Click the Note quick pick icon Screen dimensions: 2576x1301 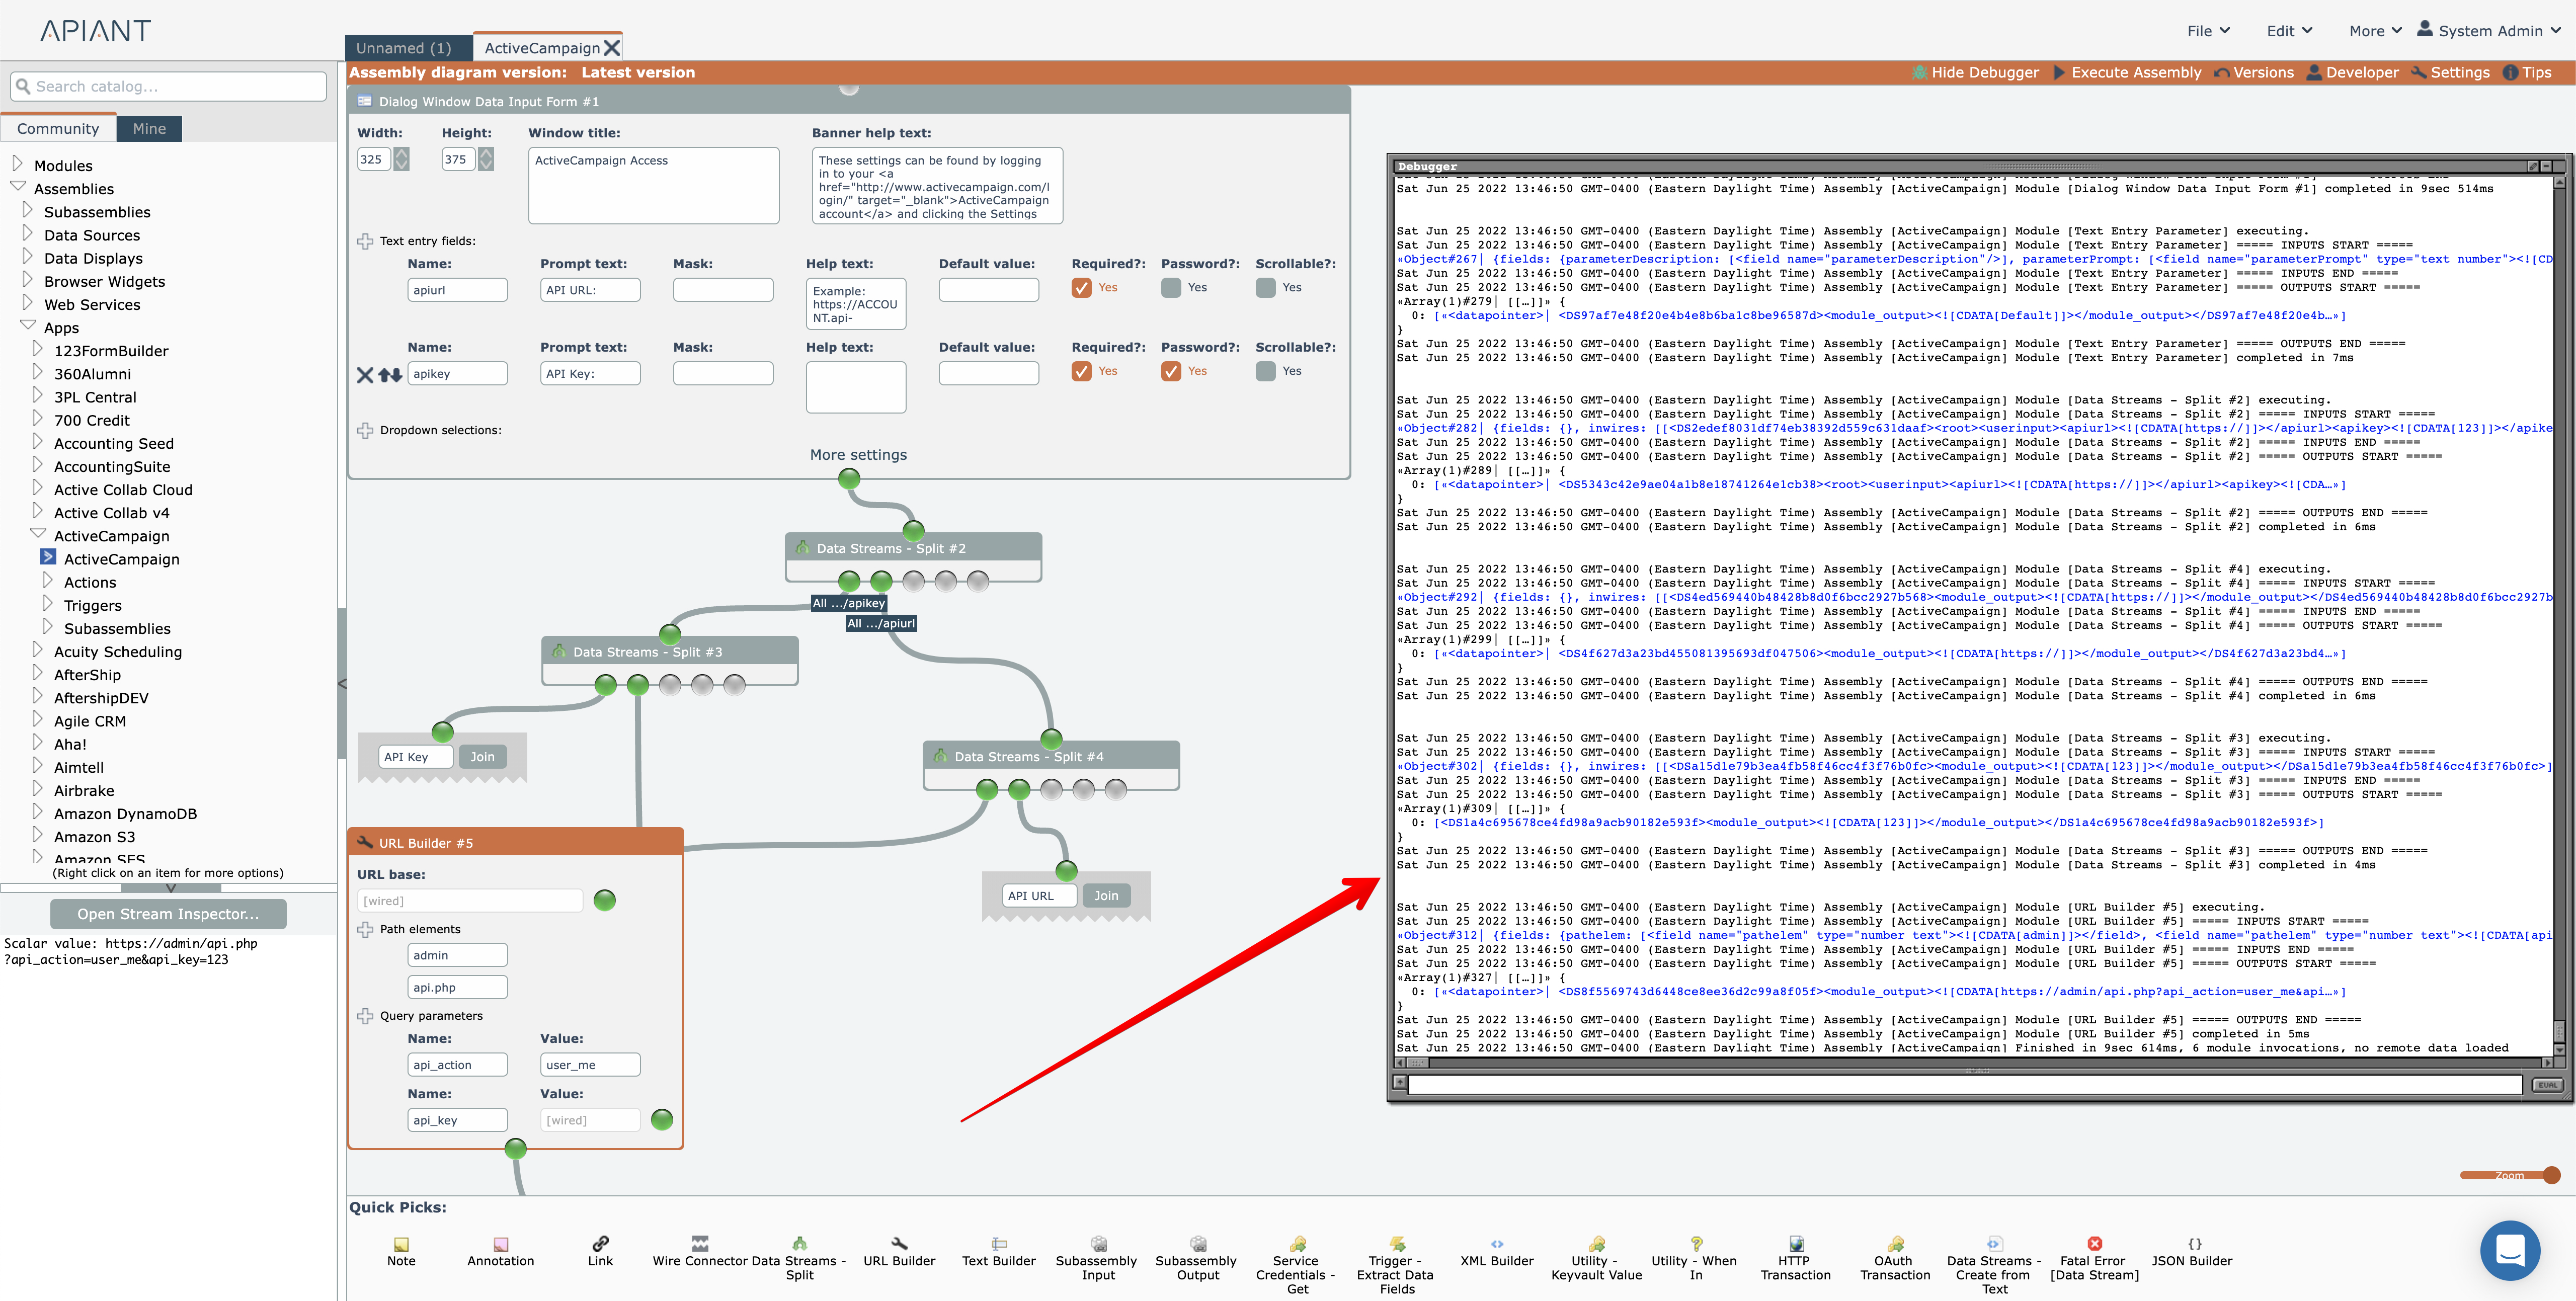click(401, 1244)
